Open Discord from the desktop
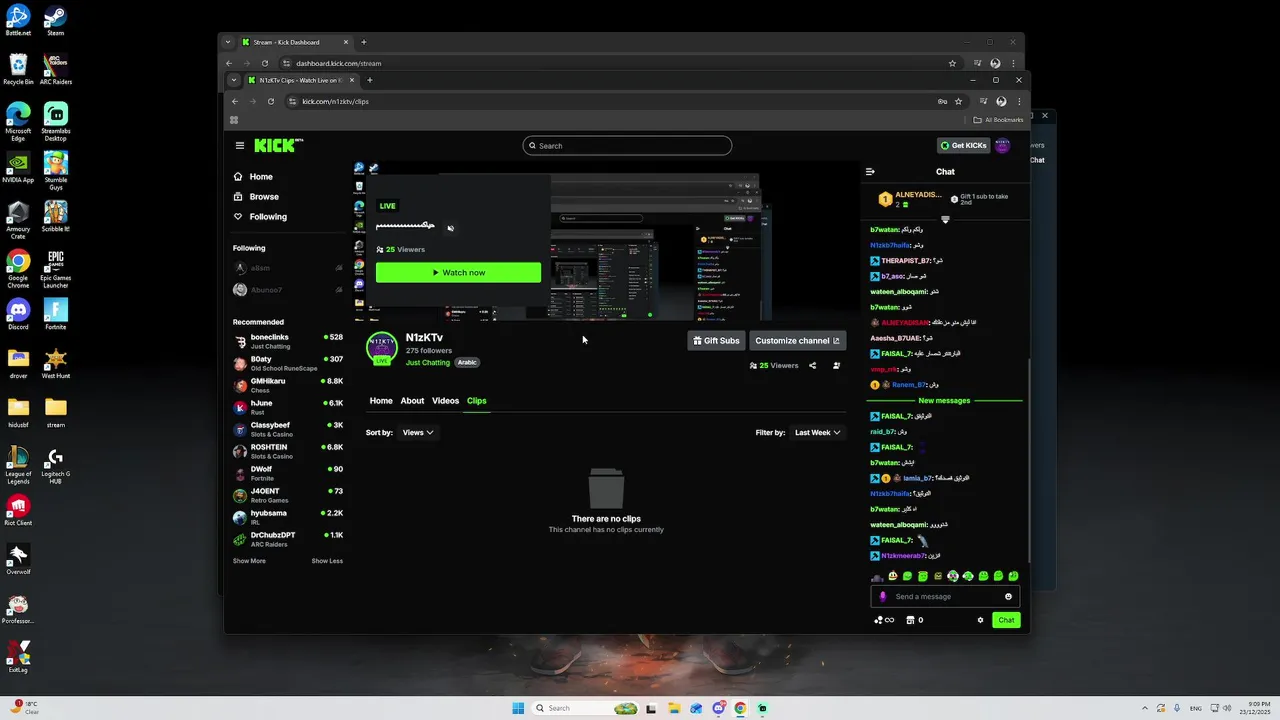Screen dimensions: 1280x720 click(x=18, y=316)
